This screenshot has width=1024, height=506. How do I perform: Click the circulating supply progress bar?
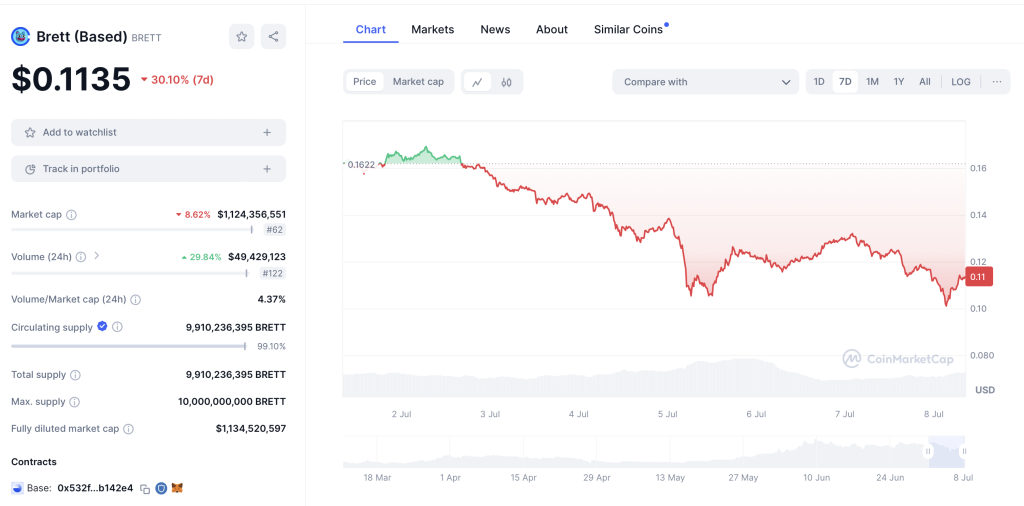pyautogui.click(x=129, y=346)
